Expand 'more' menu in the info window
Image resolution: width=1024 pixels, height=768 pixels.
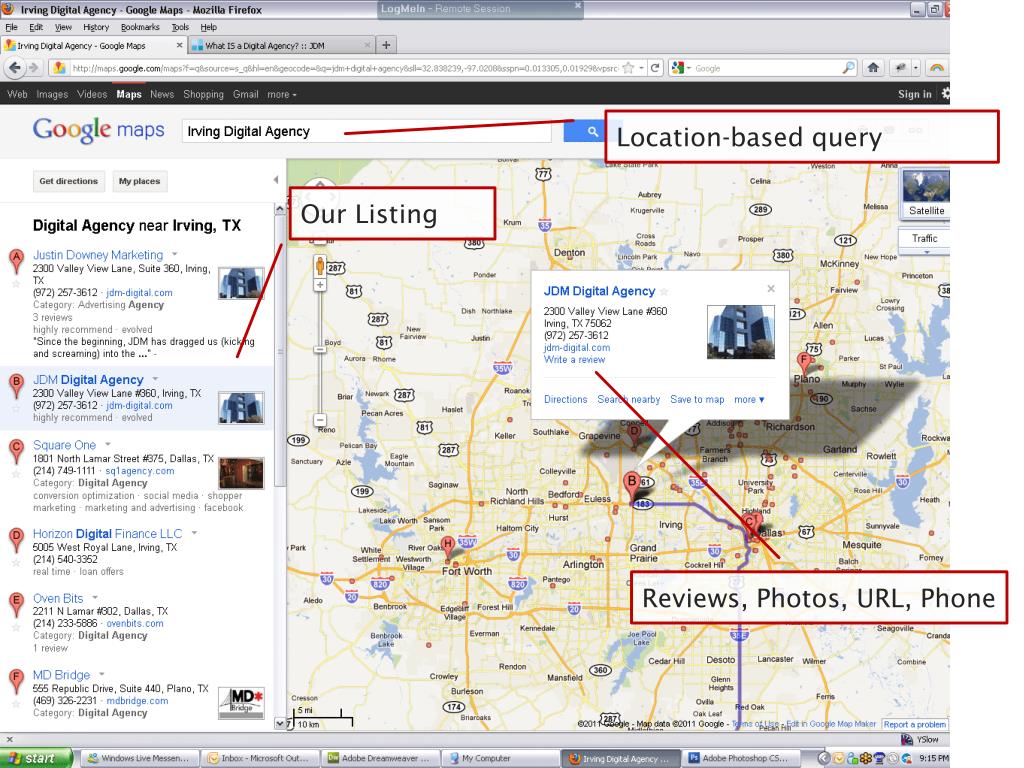[749, 400]
